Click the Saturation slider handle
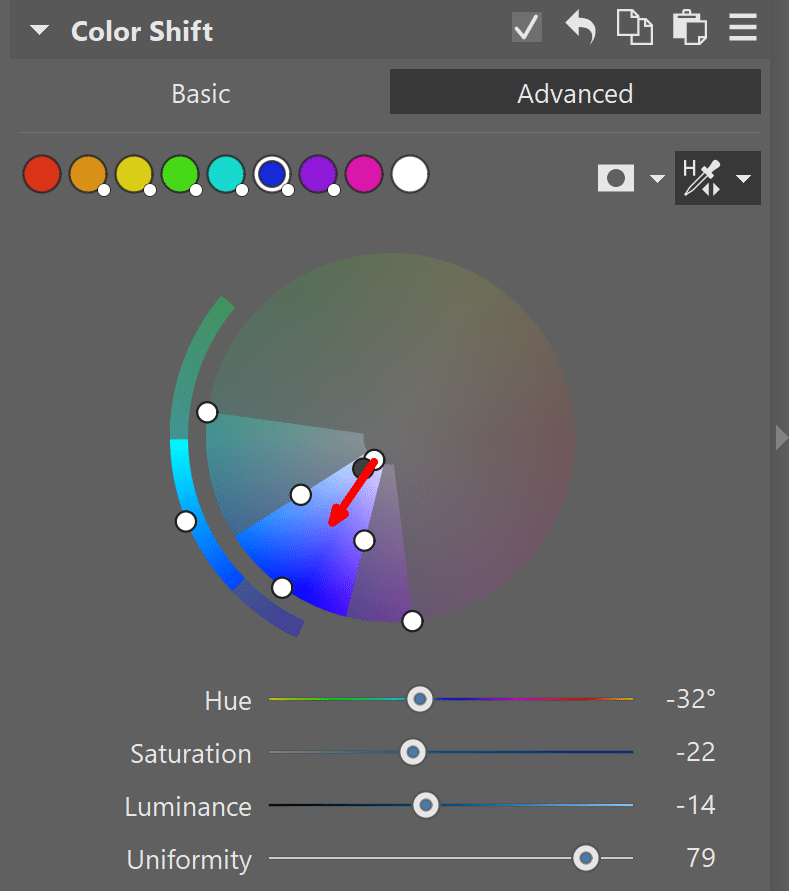 click(413, 752)
